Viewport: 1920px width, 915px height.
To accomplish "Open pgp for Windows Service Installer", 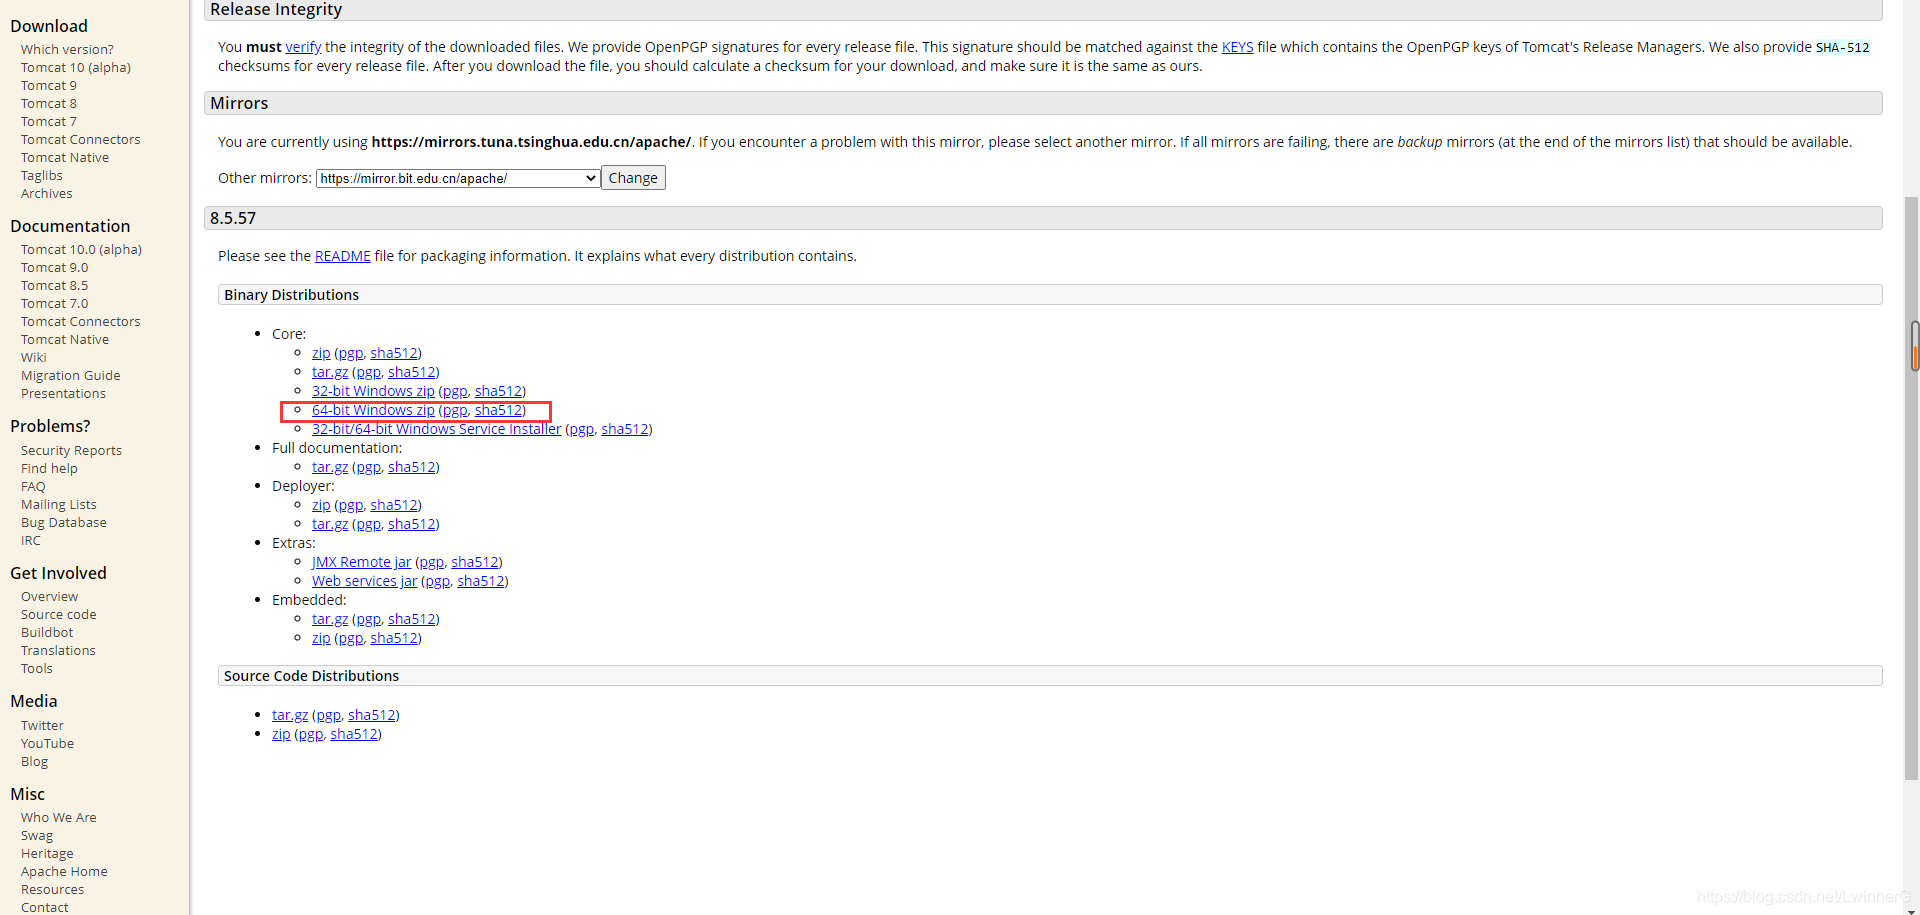I will click(x=582, y=429).
